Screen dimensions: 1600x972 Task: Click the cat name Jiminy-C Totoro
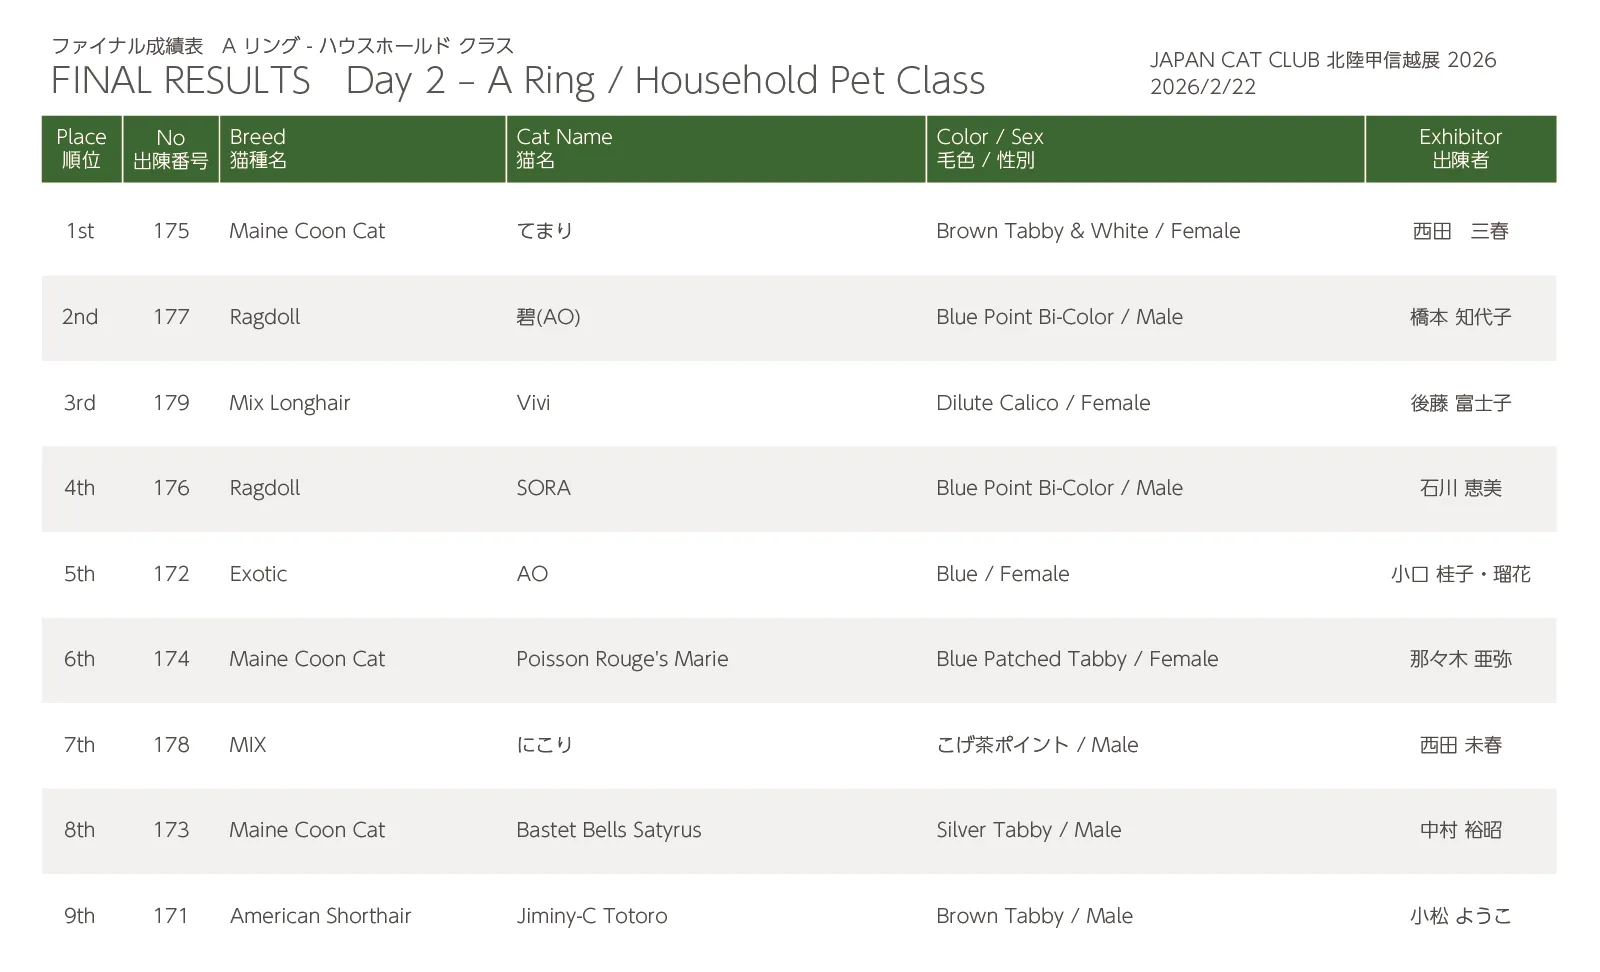[x=591, y=916]
